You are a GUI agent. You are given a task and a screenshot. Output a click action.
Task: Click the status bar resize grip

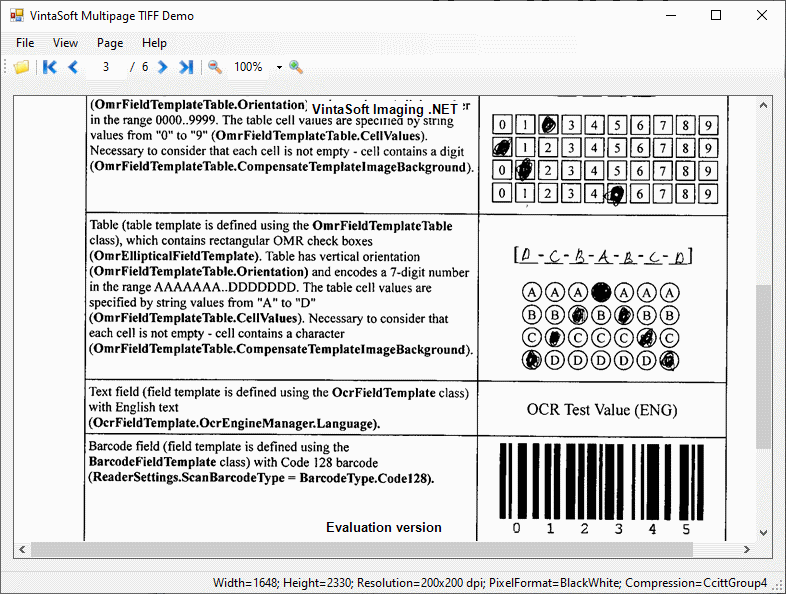point(778,585)
